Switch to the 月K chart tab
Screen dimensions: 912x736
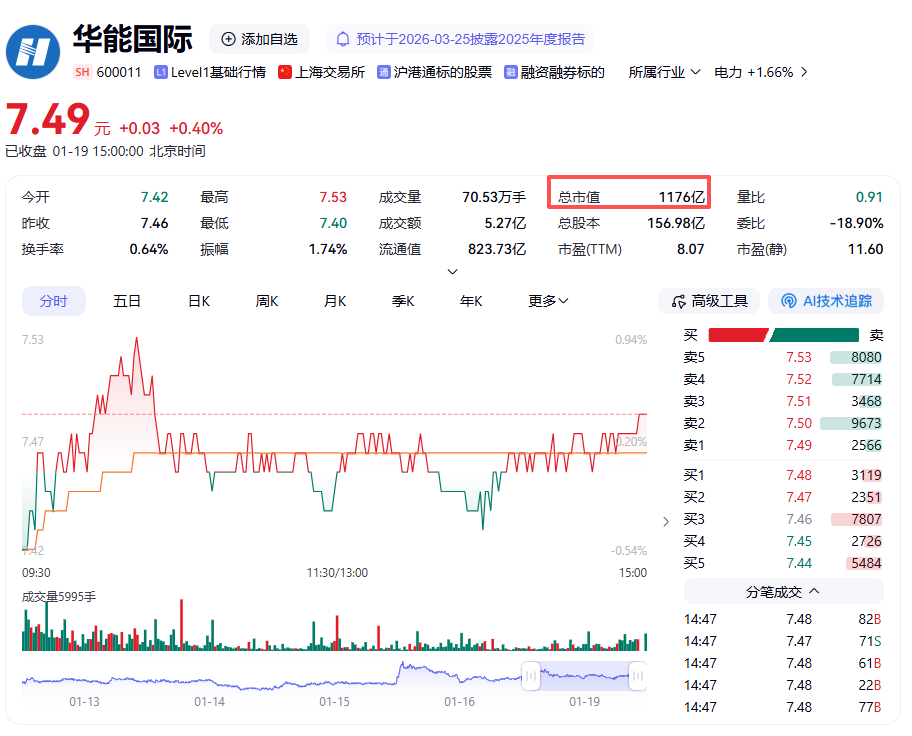tap(335, 301)
